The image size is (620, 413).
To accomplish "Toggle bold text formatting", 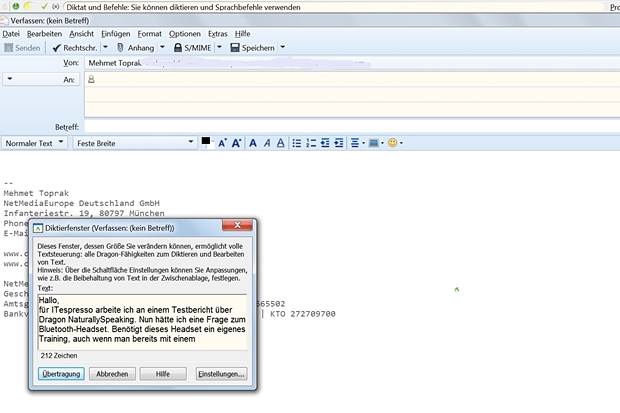I will click(253, 143).
